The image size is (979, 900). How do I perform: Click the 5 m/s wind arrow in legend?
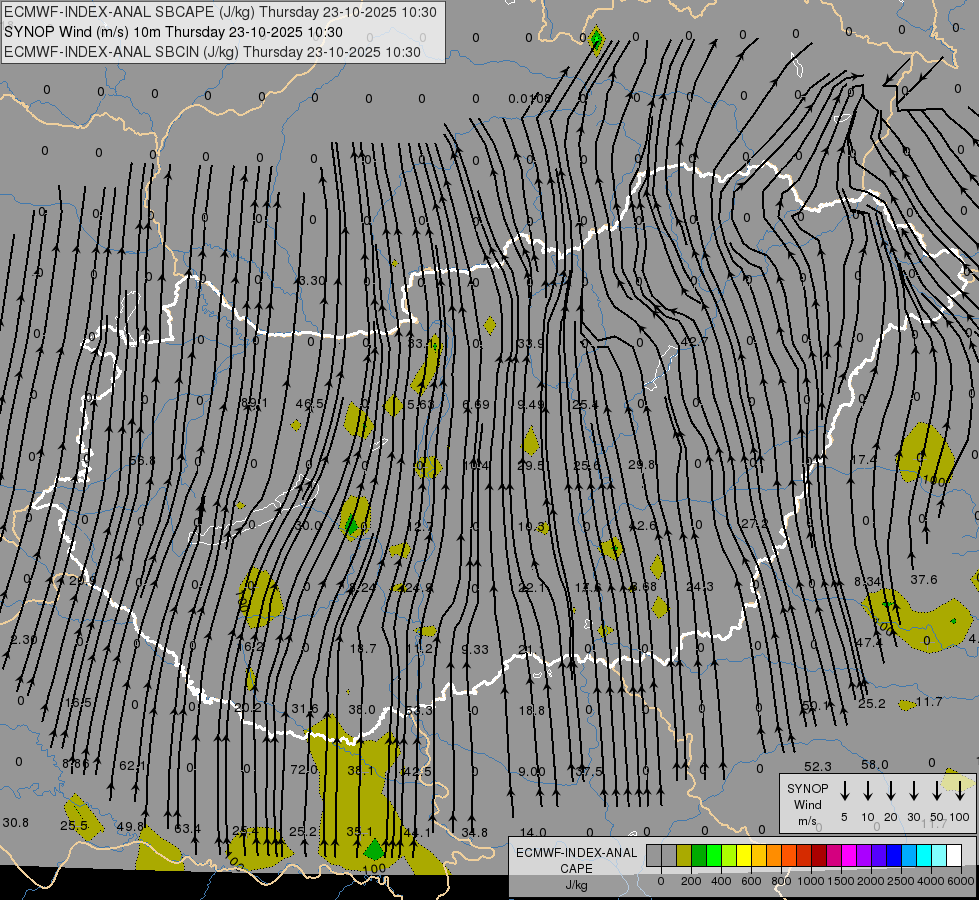point(845,791)
